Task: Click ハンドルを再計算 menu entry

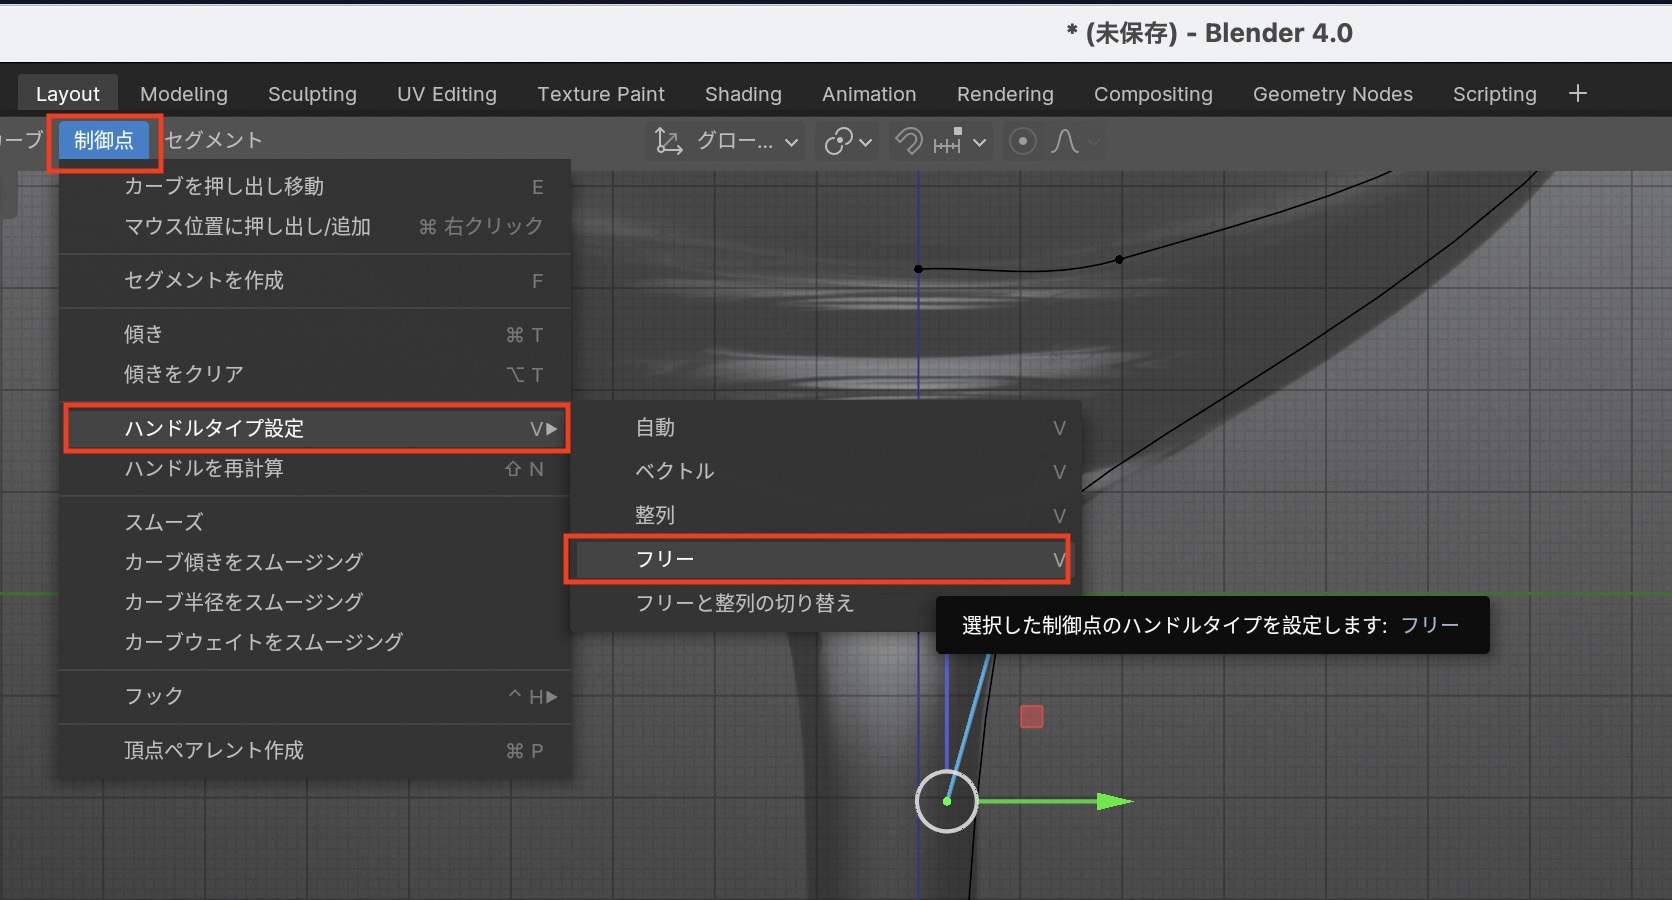Action: [x=204, y=469]
